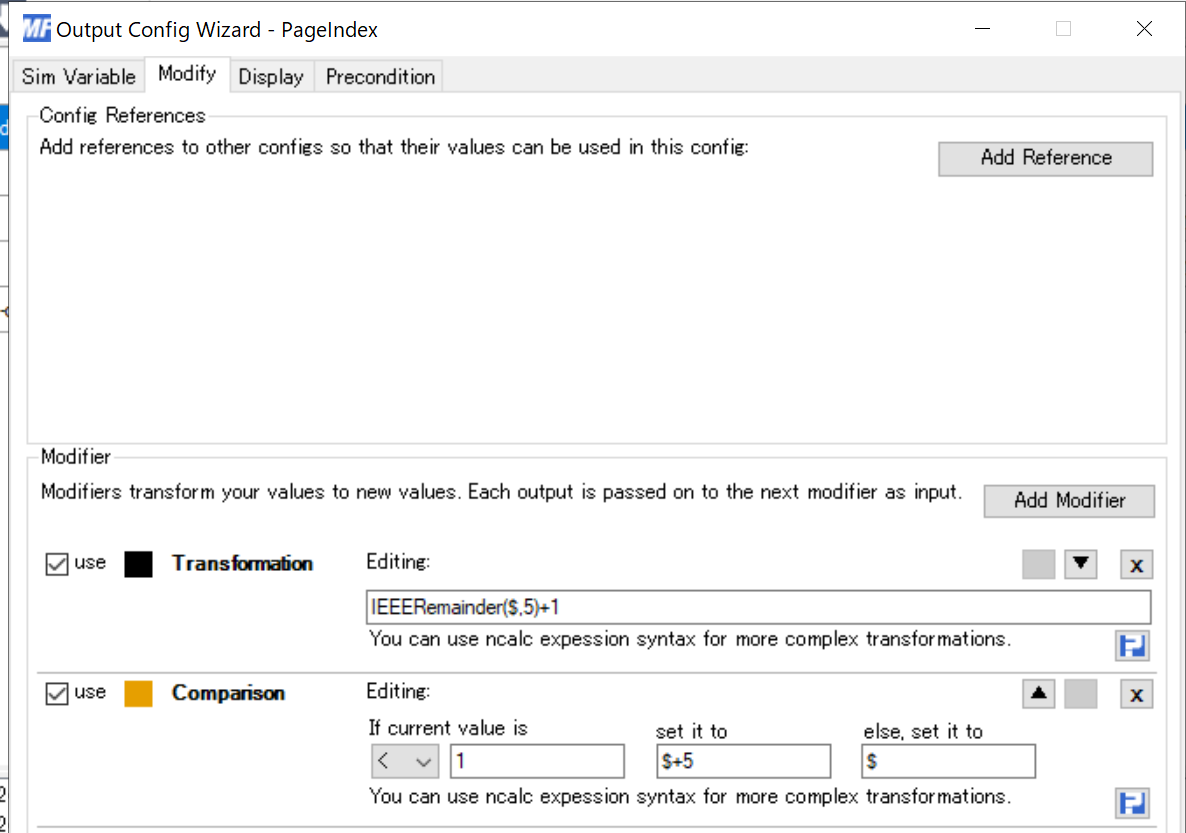Click the Add Reference button
The height and width of the screenshot is (833, 1186).
pos(1045,158)
